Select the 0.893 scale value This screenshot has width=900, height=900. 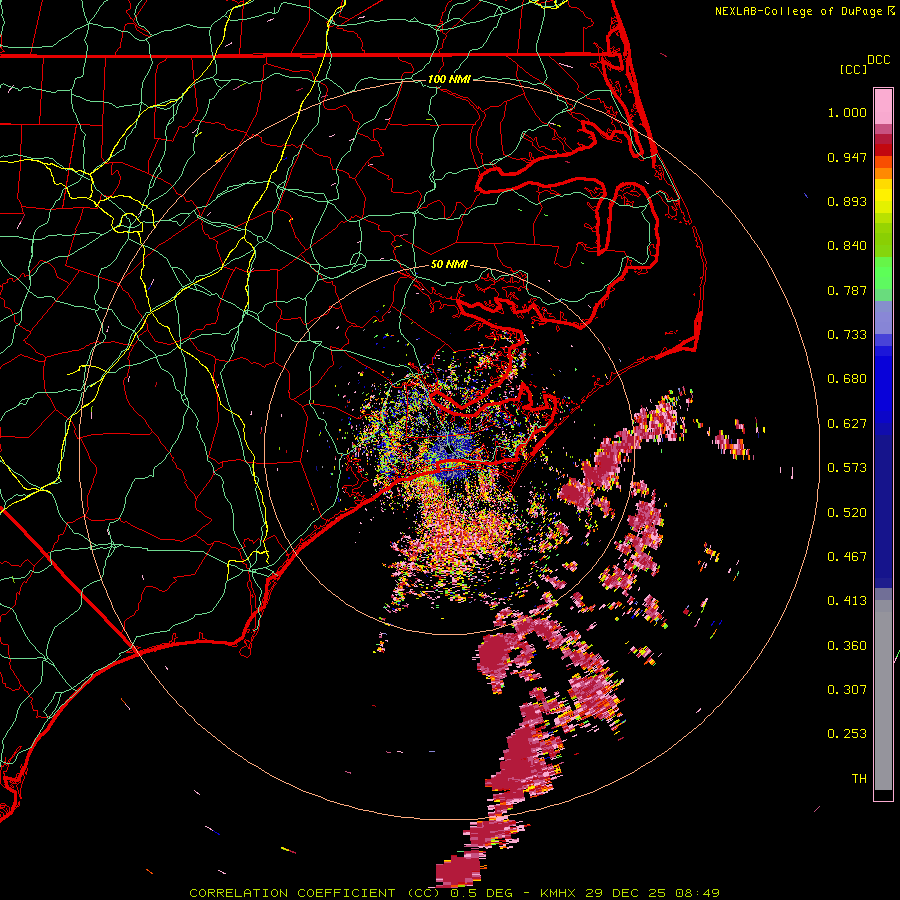(x=847, y=201)
